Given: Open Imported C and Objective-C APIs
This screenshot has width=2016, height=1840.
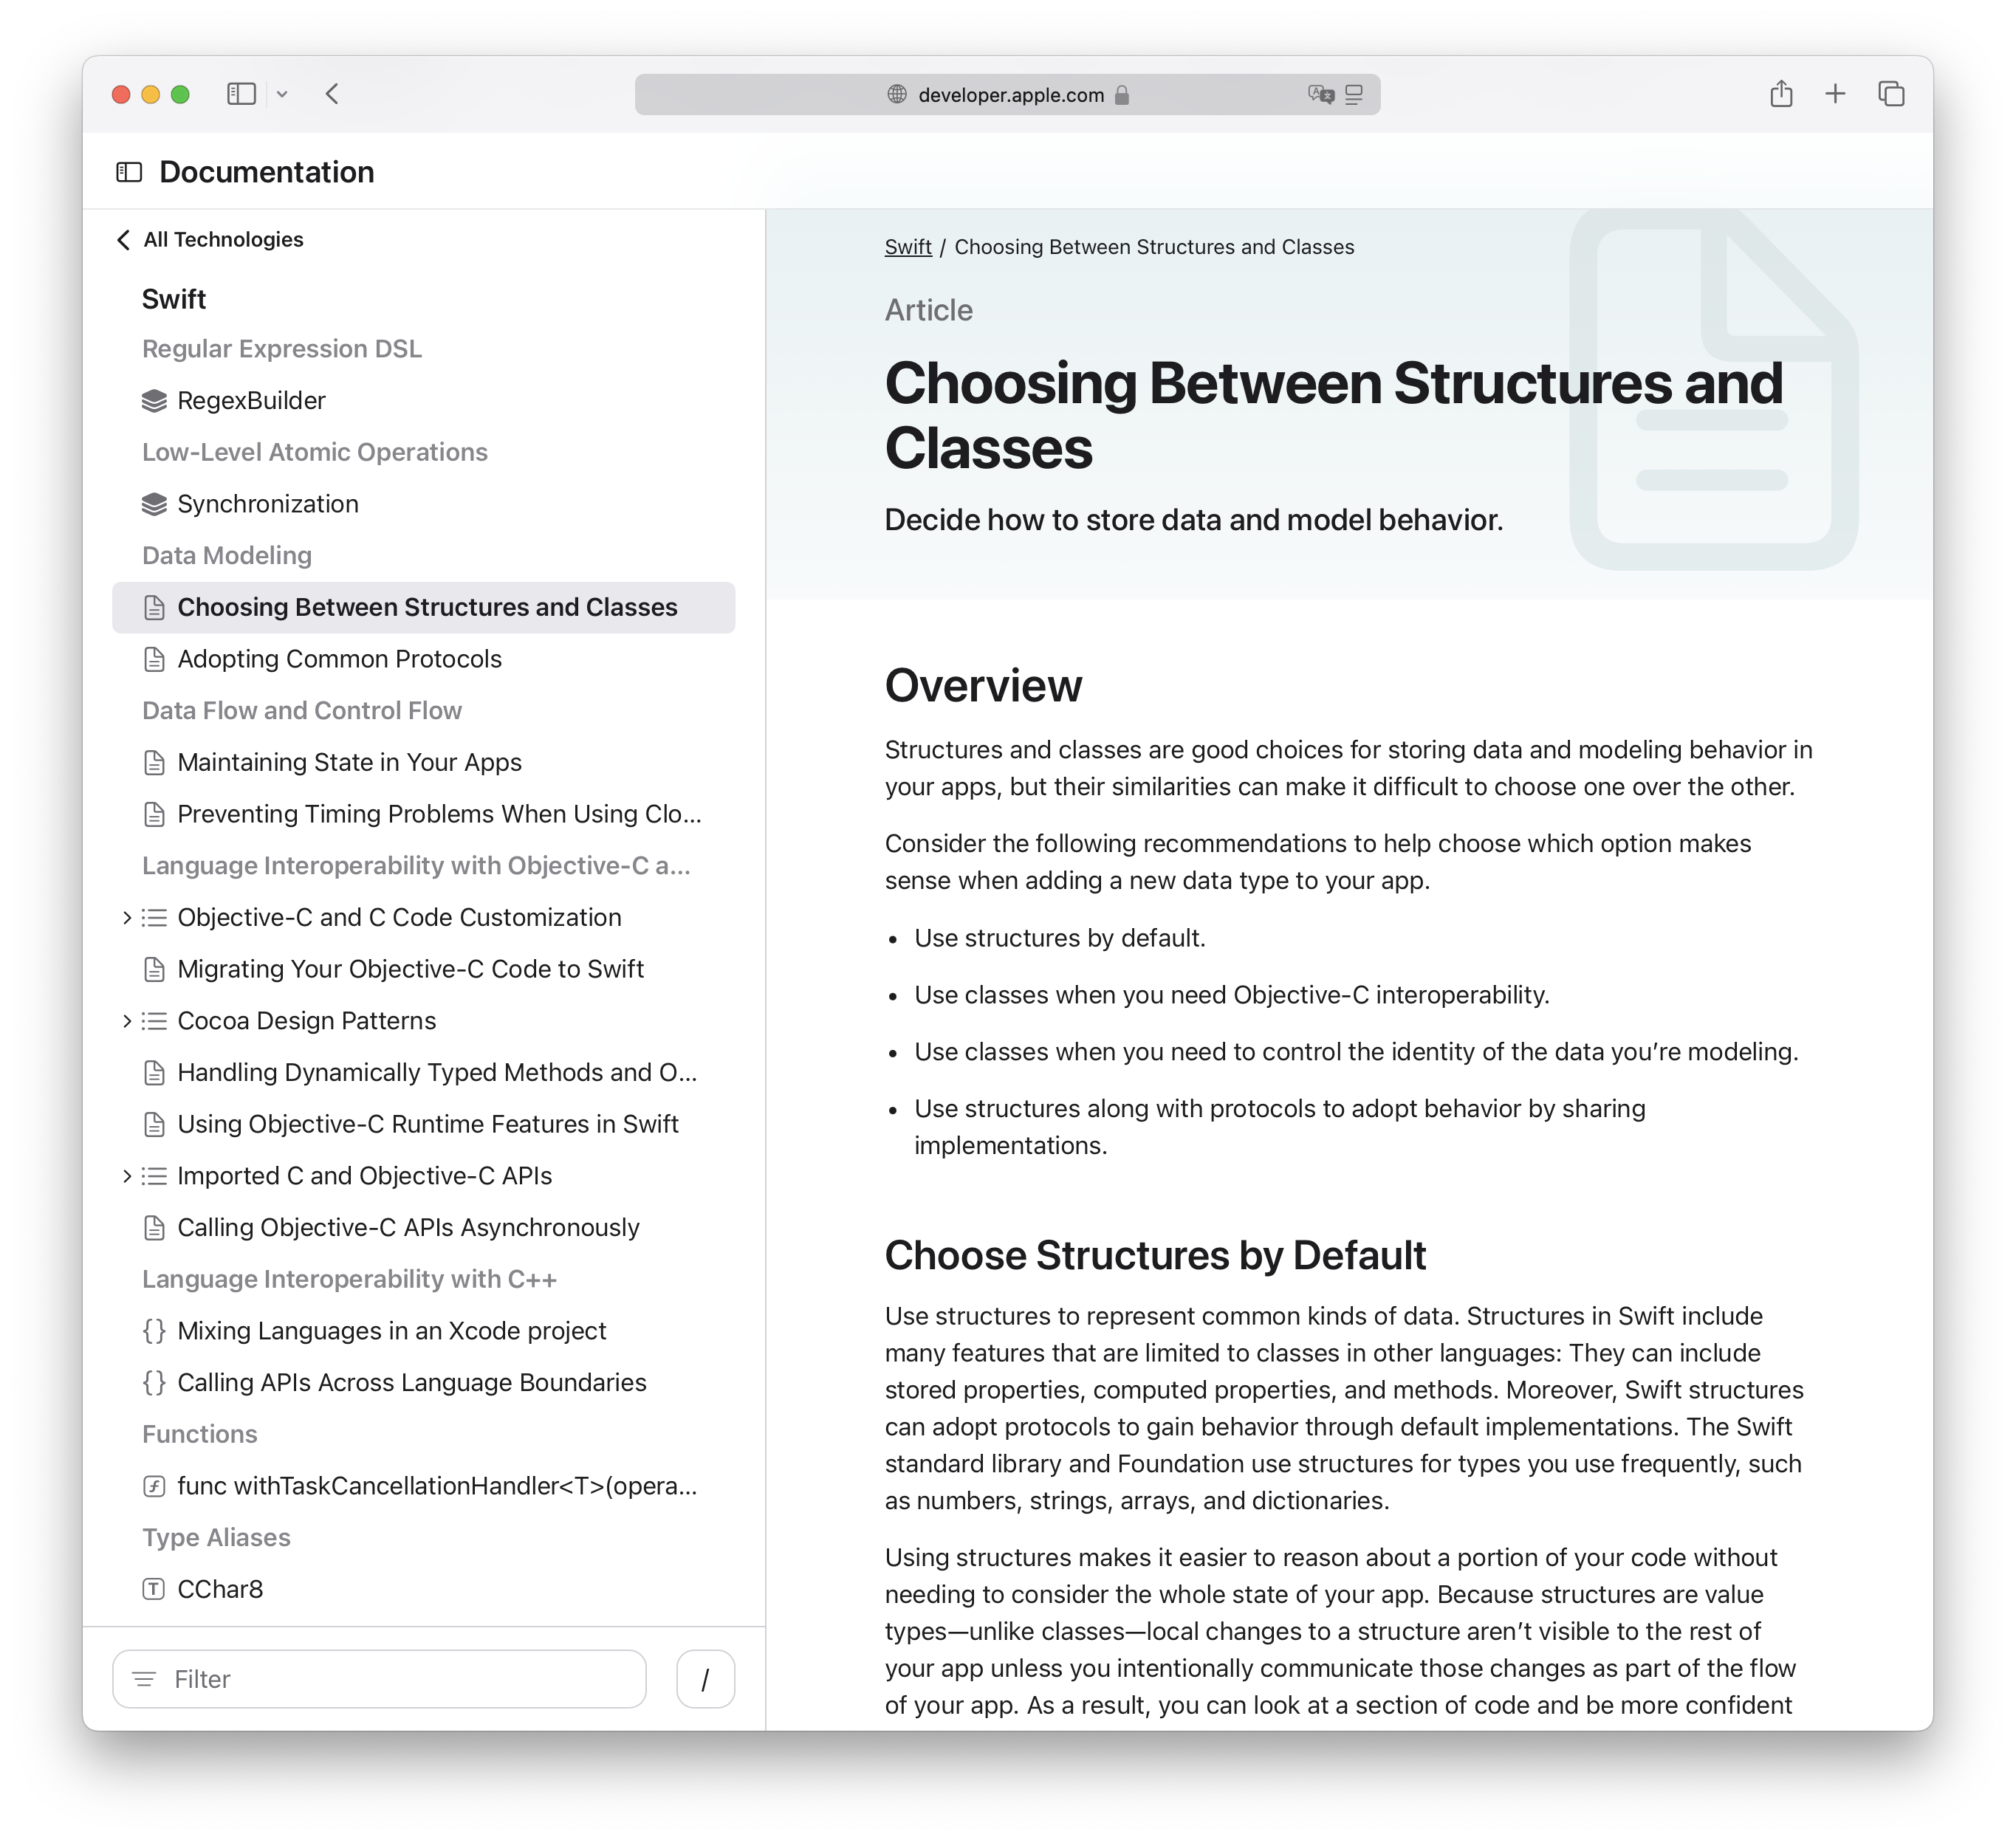Looking at the screenshot, I should [364, 1175].
